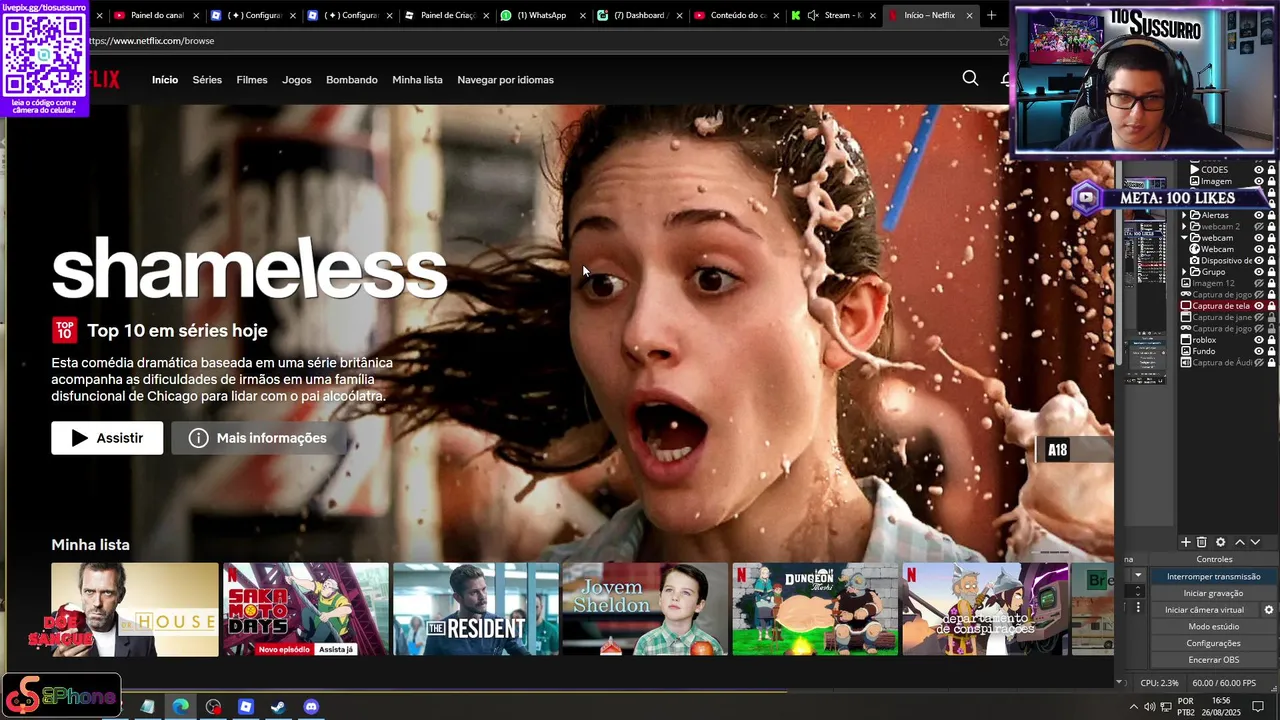Open OBS source properties gear icon
Image resolution: width=1280 pixels, height=720 pixels.
tap(1220, 542)
